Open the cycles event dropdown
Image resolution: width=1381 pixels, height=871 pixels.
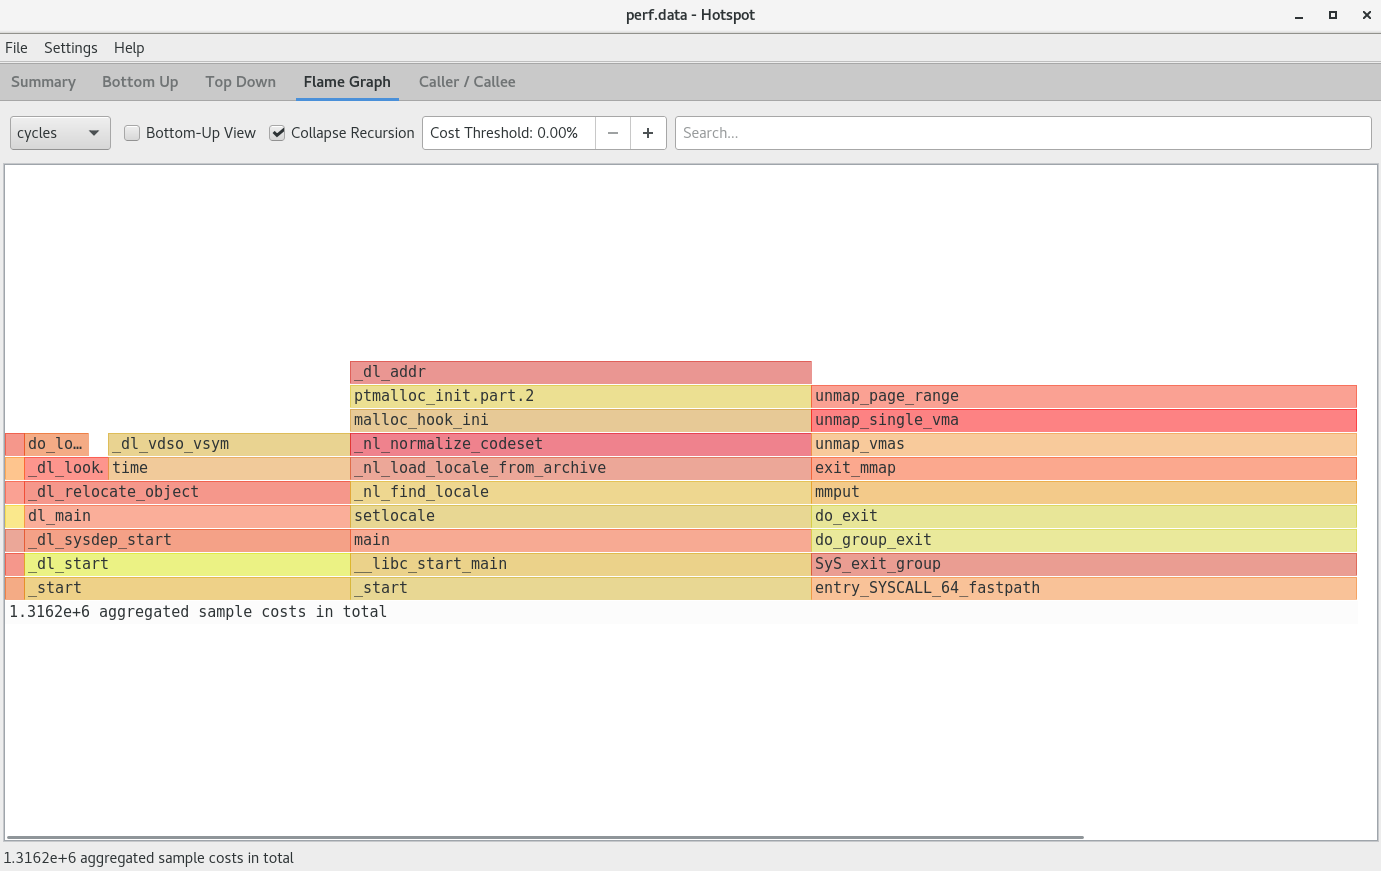point(60,133)
